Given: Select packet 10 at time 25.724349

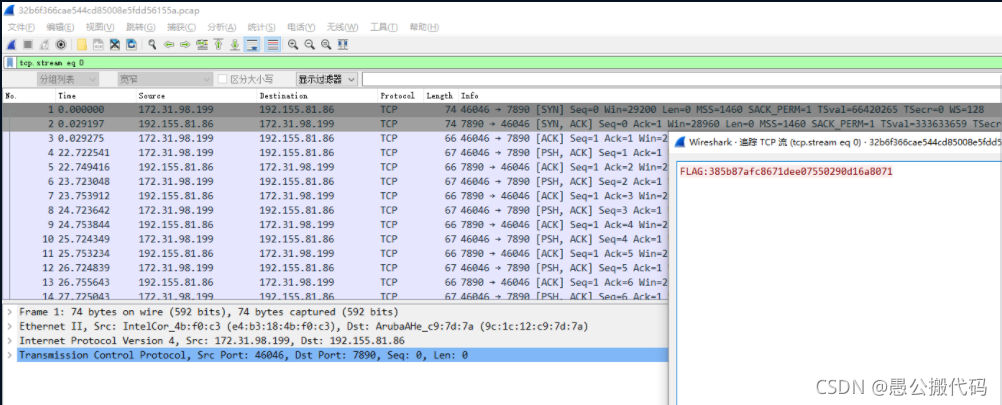Looking at the screenshot, I should [335, 238].
